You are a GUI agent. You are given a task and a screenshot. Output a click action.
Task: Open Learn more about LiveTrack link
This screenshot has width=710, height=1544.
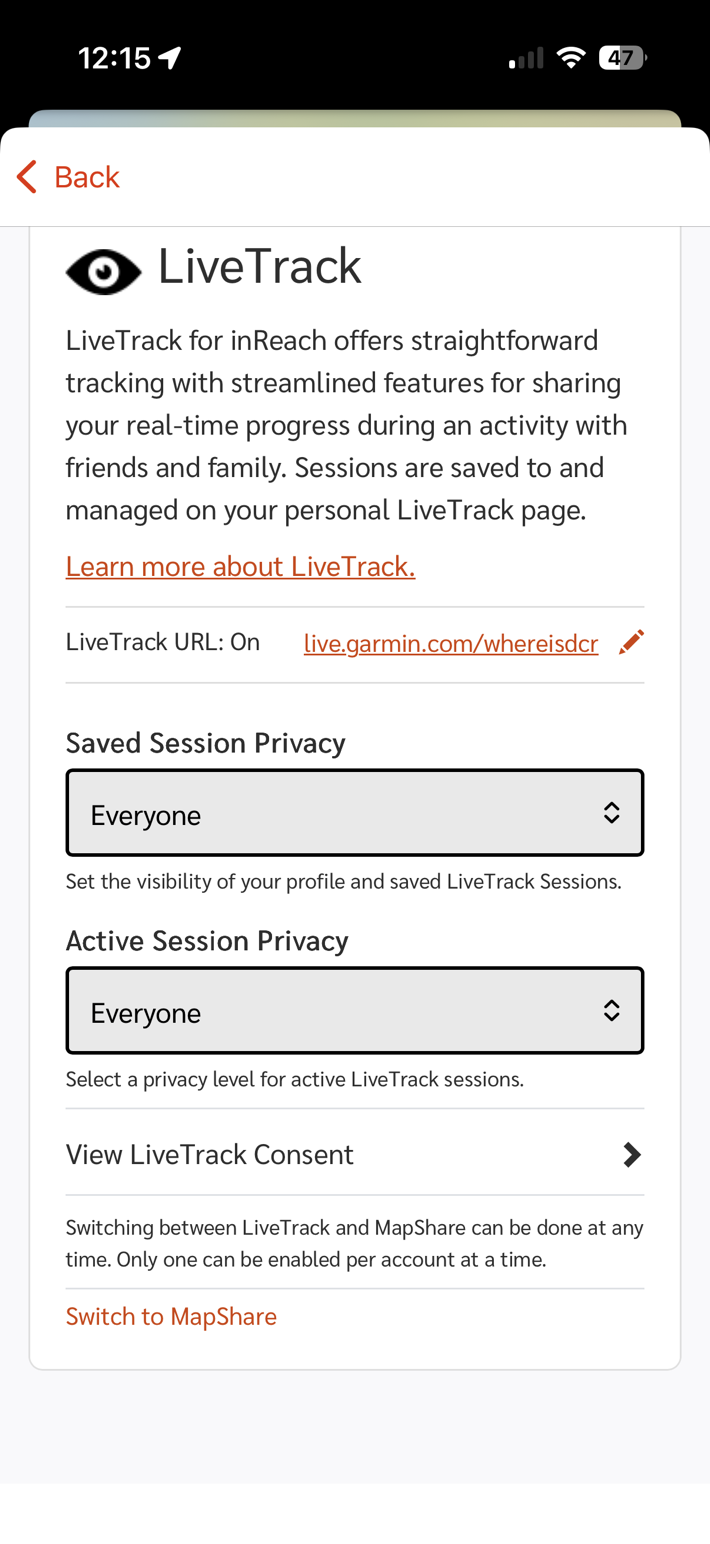click(240, 567)
